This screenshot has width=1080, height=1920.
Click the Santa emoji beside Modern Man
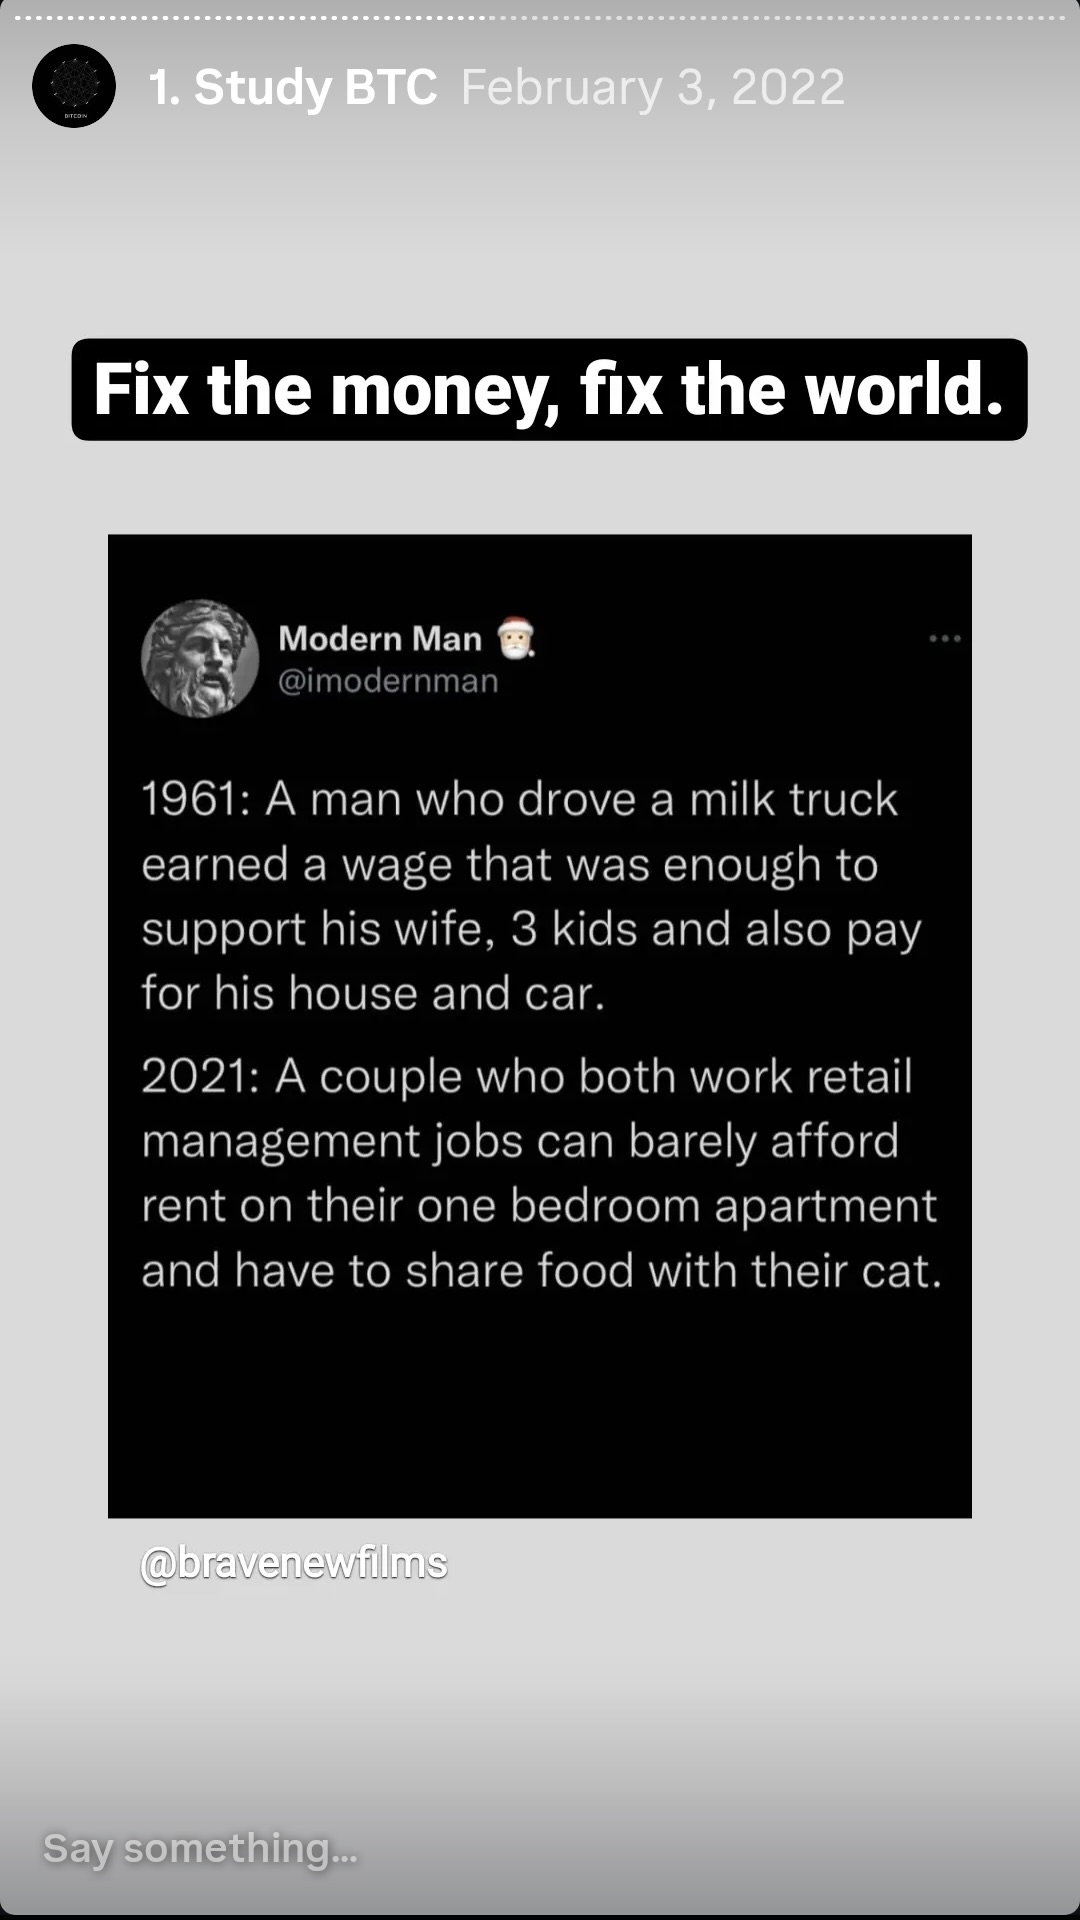(516, 638)
